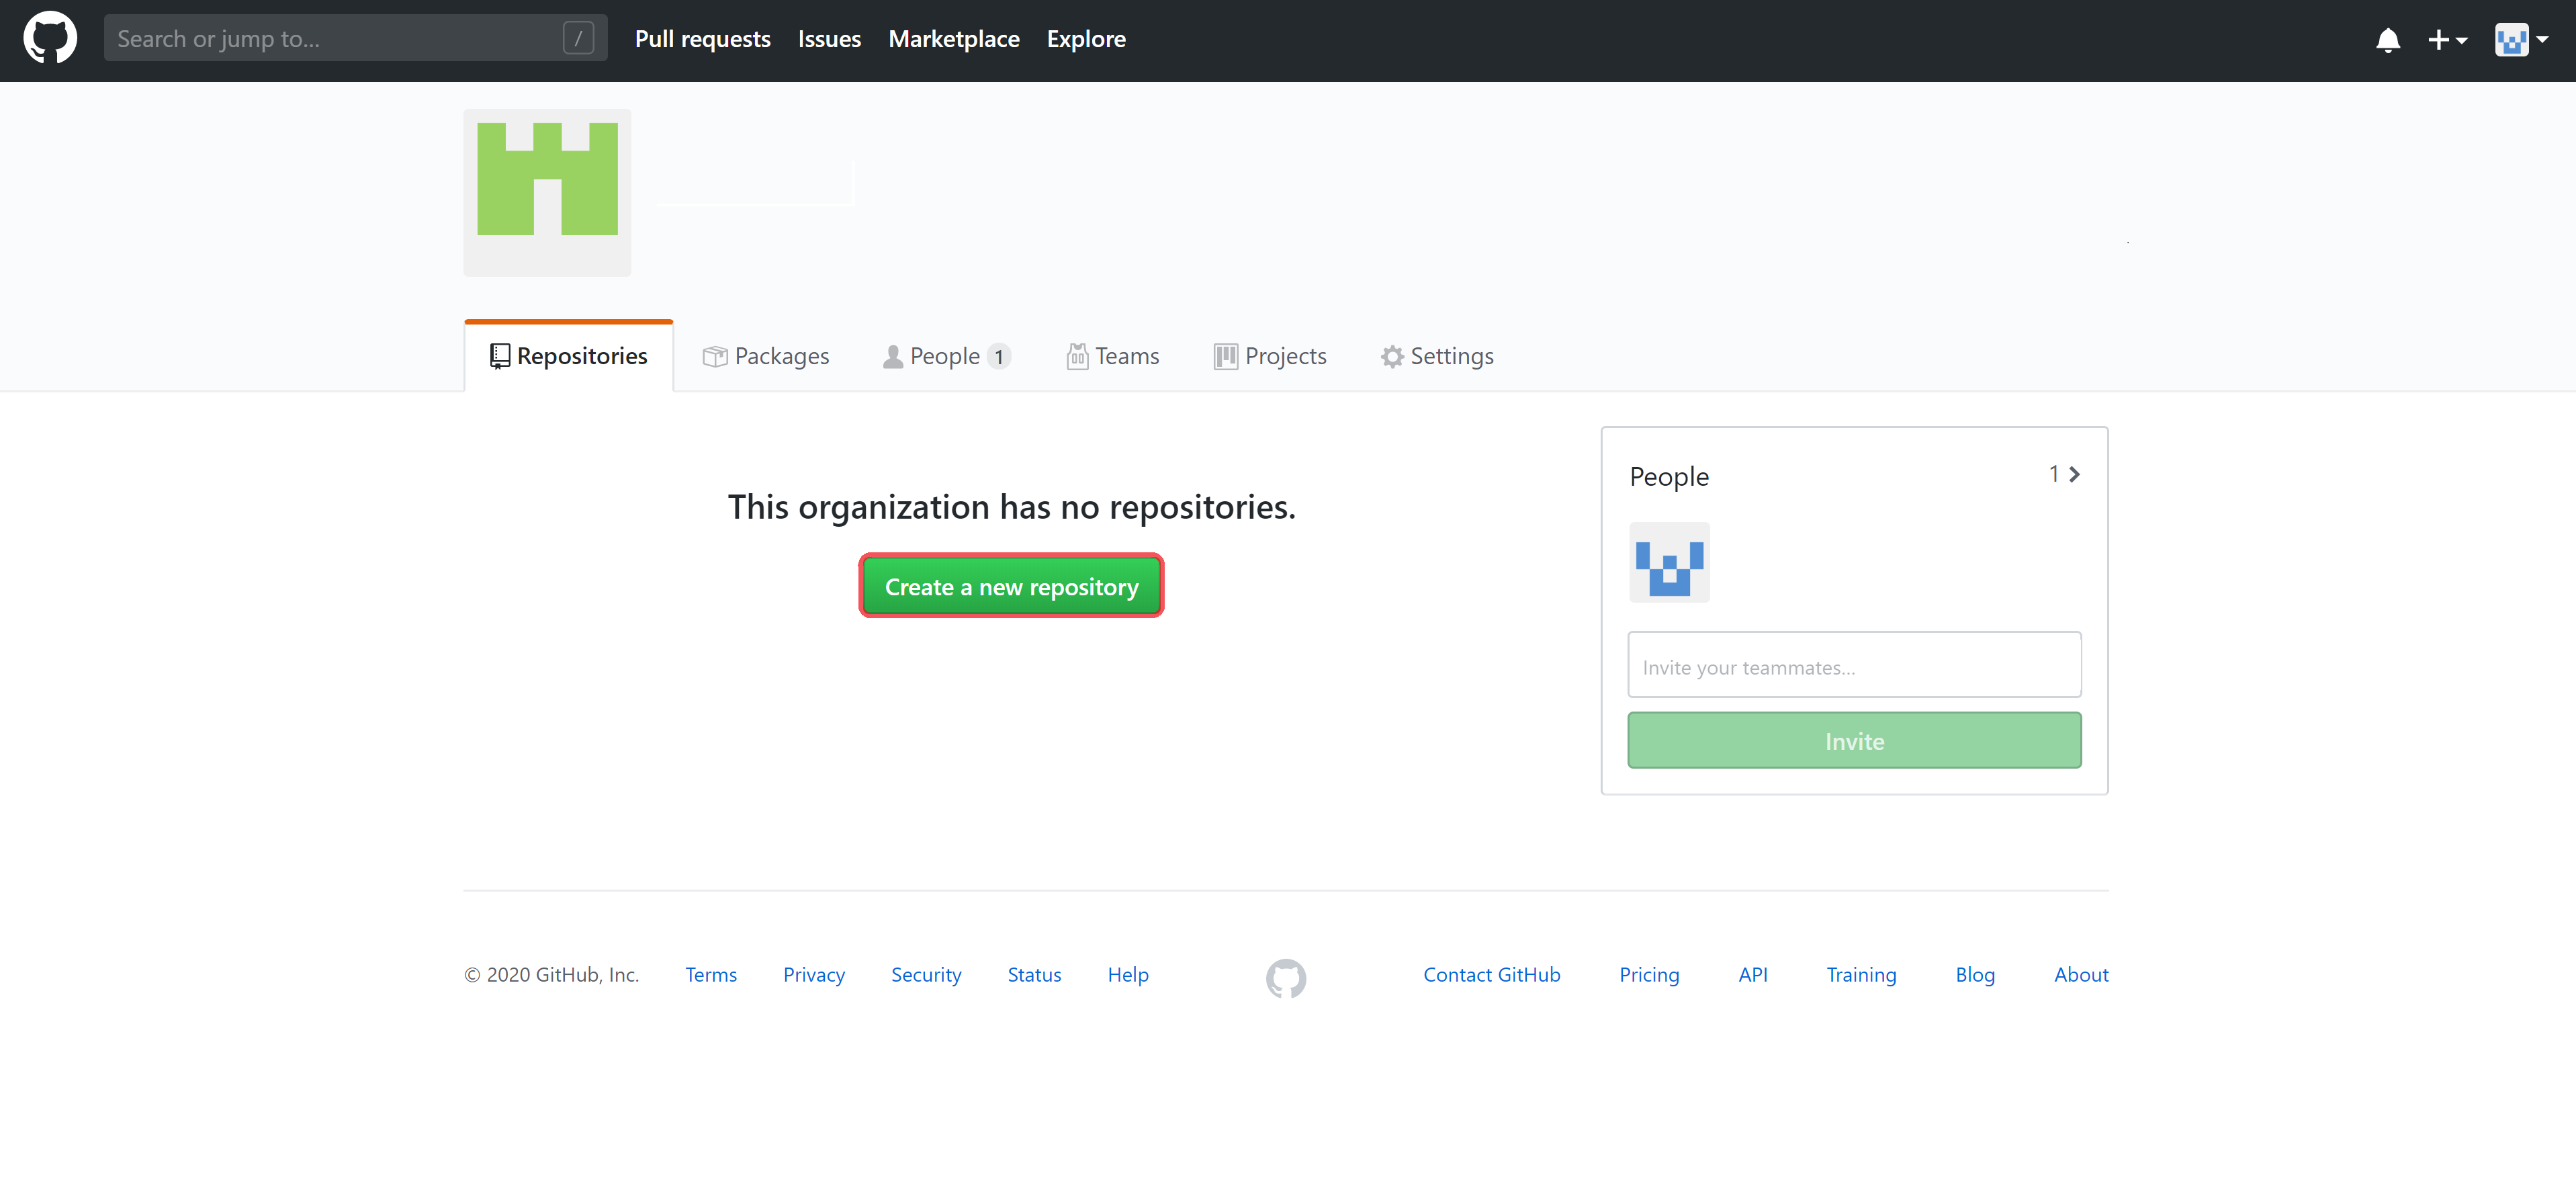The width and height of the screenshot is (2576, 1198).
Task: Open the Blog footer link
Action: coord(1975,974)
